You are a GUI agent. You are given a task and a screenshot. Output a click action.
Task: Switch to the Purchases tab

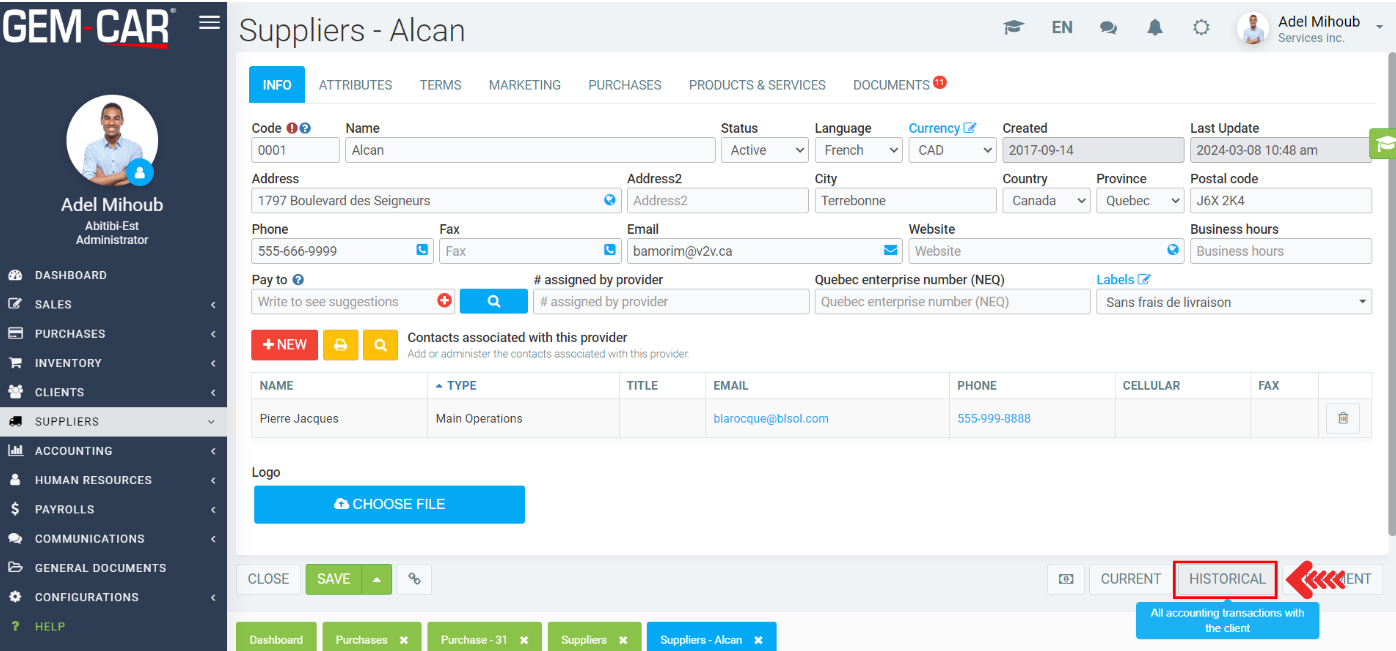(624, 85)
